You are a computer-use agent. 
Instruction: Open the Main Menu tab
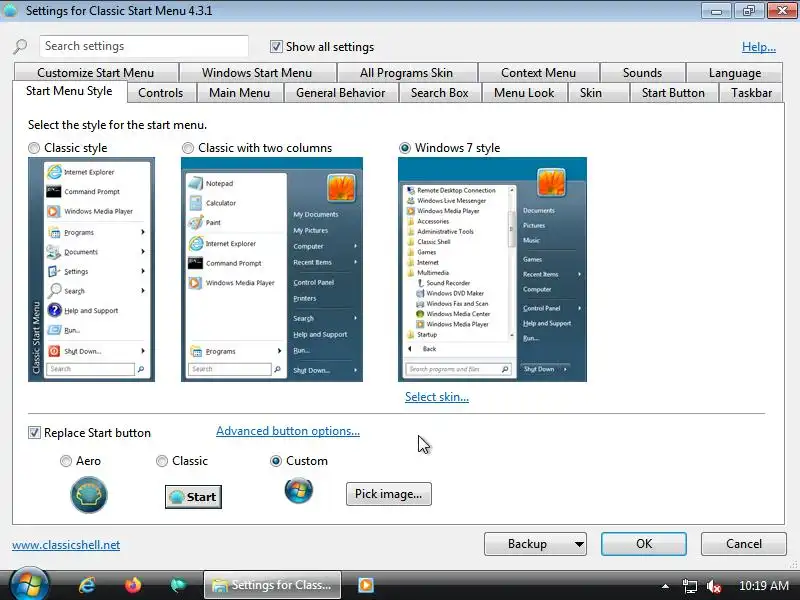[x=240, y=93]
